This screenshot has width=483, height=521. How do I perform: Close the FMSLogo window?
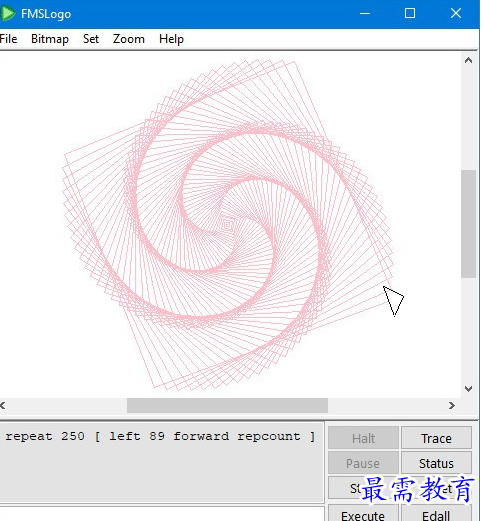point(456,14)
